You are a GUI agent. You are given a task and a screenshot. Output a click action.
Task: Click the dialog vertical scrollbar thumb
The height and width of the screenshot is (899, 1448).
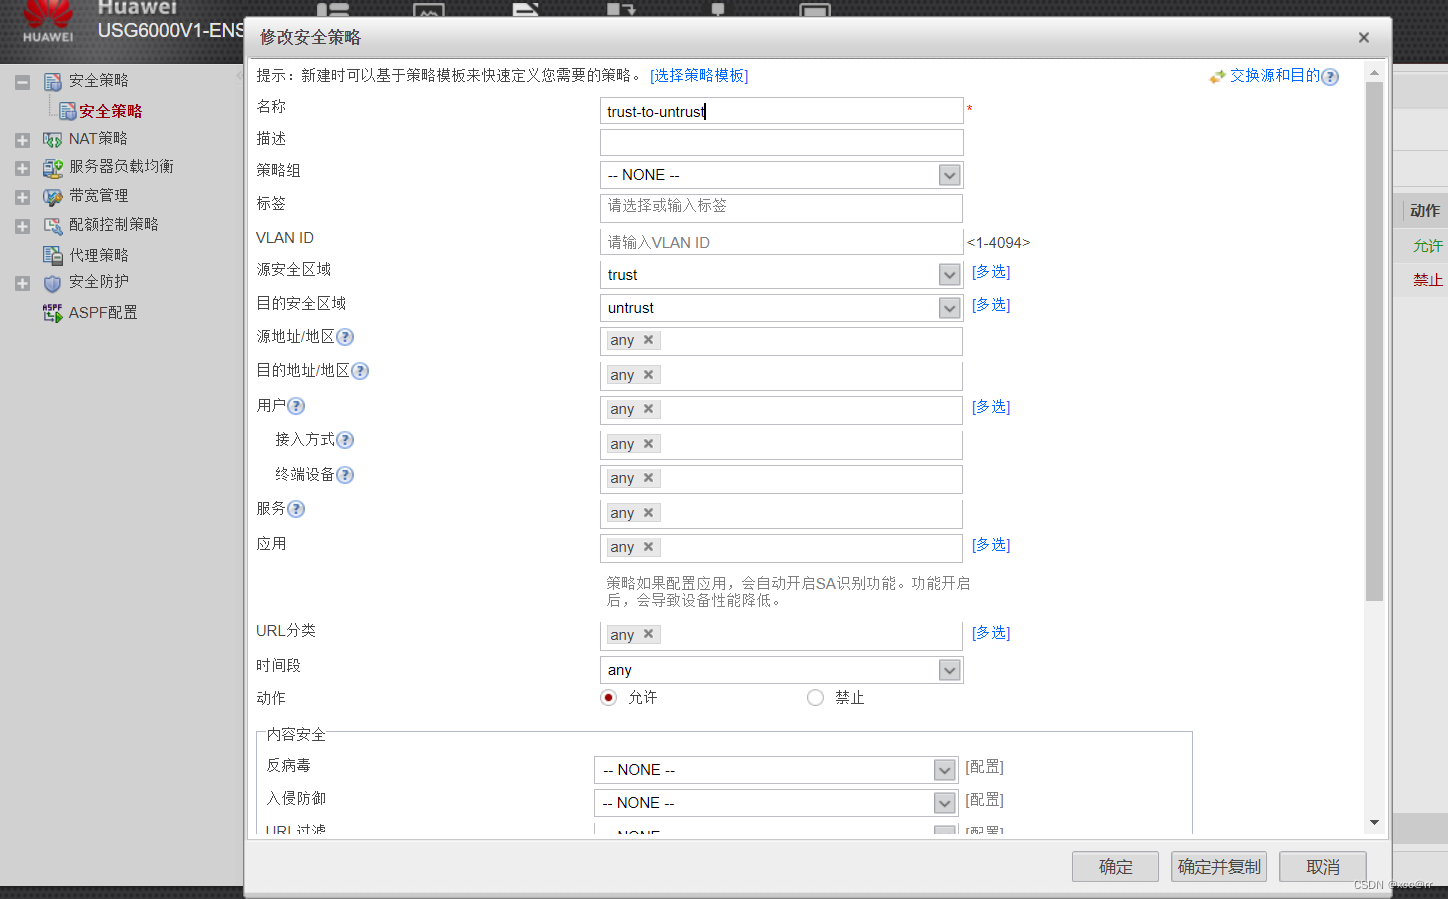[x=1374, y=342]
